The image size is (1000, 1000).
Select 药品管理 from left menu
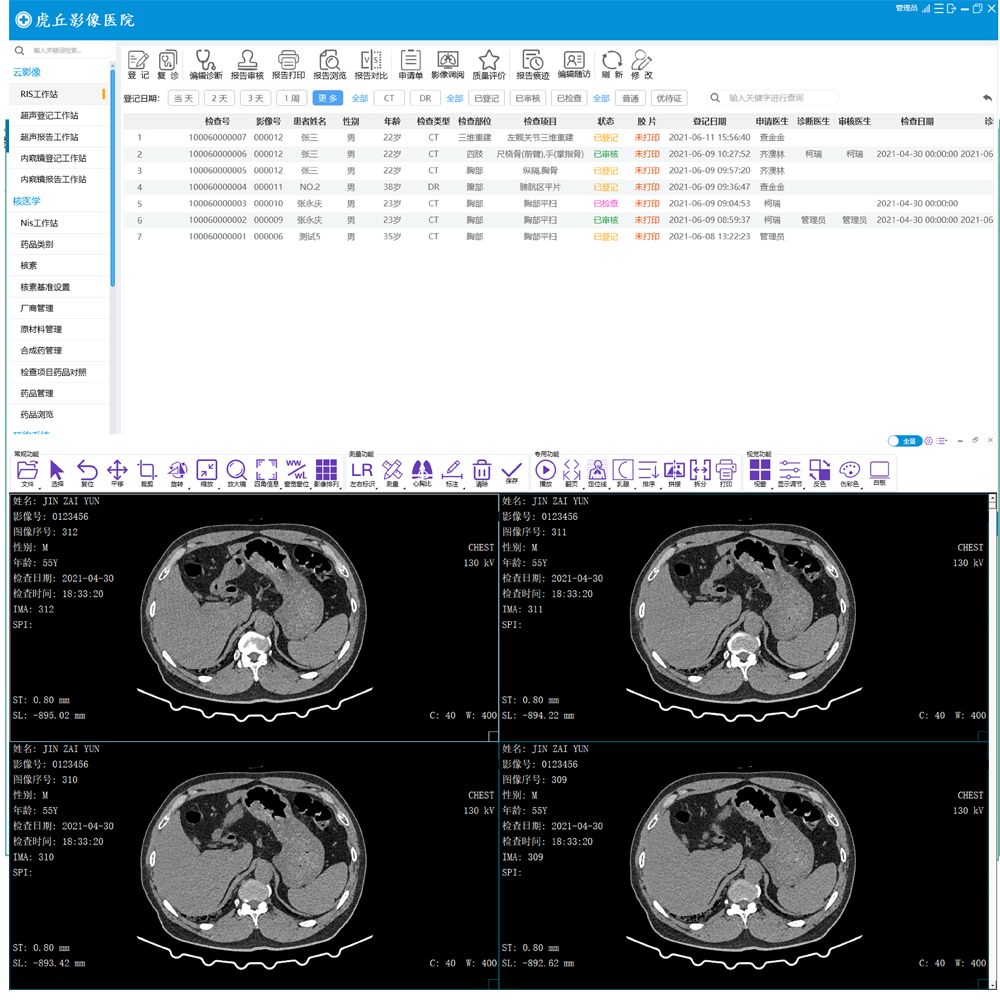[x=37, y=393]
